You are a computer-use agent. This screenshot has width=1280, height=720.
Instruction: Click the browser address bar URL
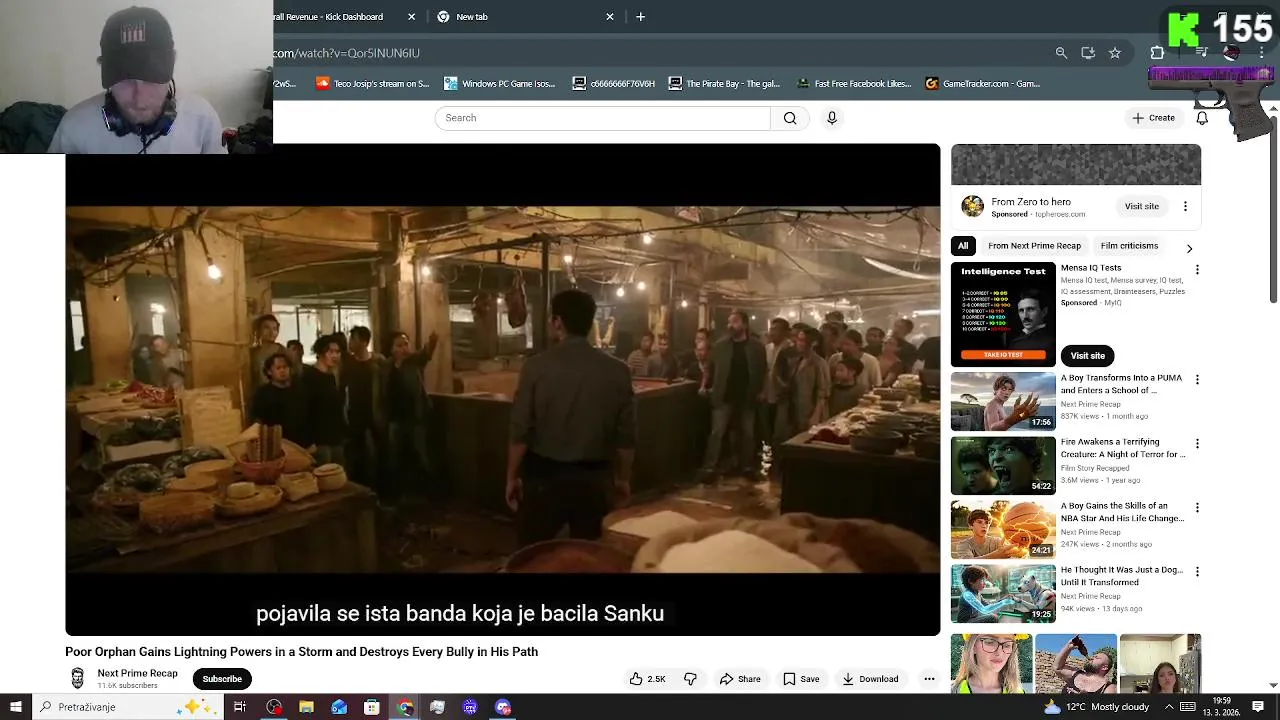point(346,53)
